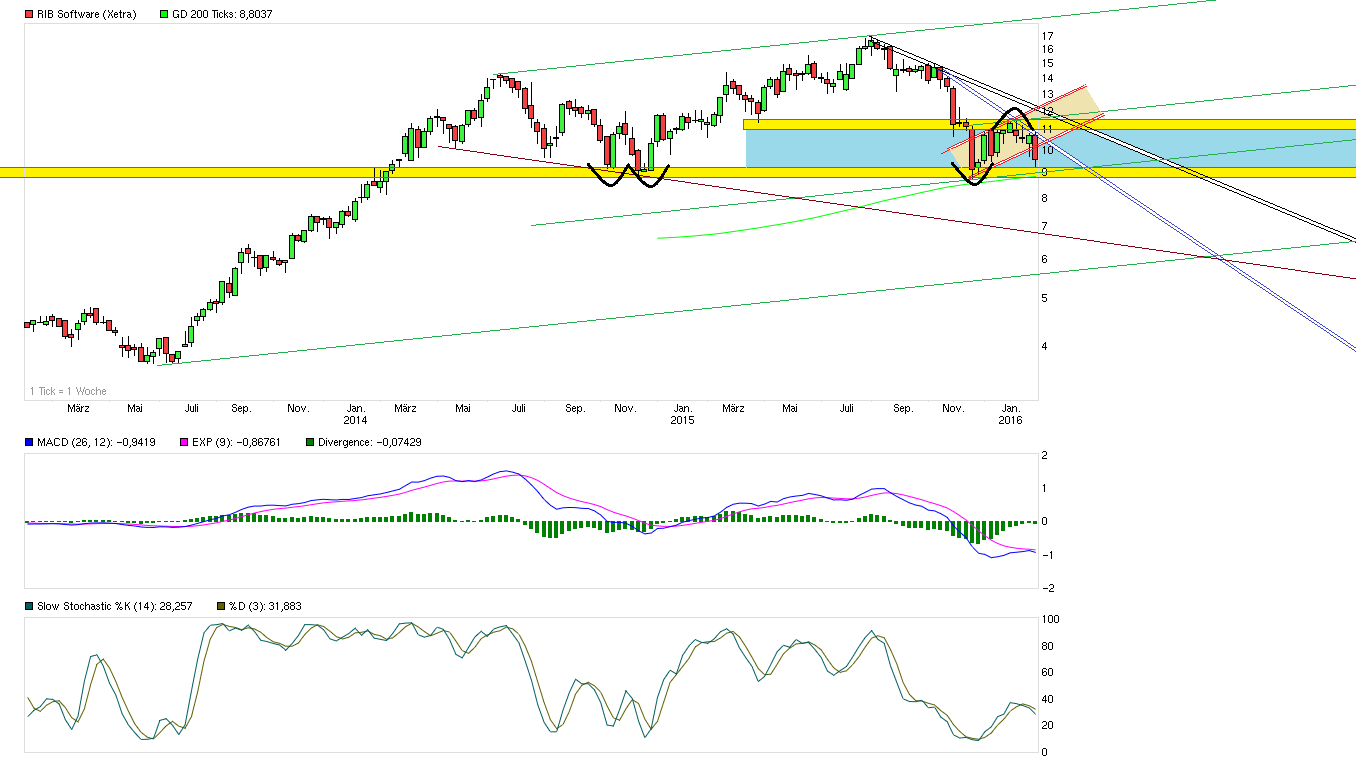Click the 7 value on price axis

pyautogui.click(x=1044, y=227)
